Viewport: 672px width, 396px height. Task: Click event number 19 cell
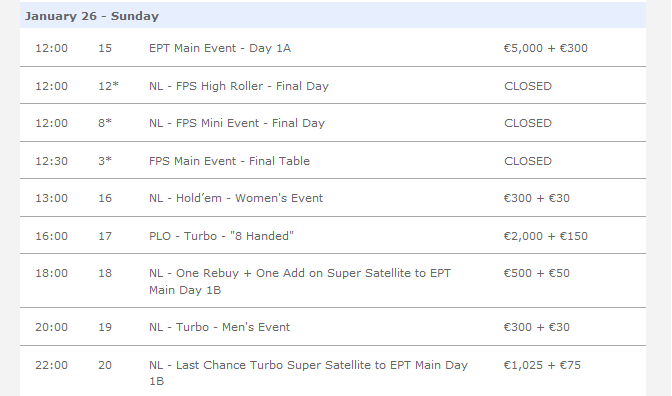click(105, 327)
